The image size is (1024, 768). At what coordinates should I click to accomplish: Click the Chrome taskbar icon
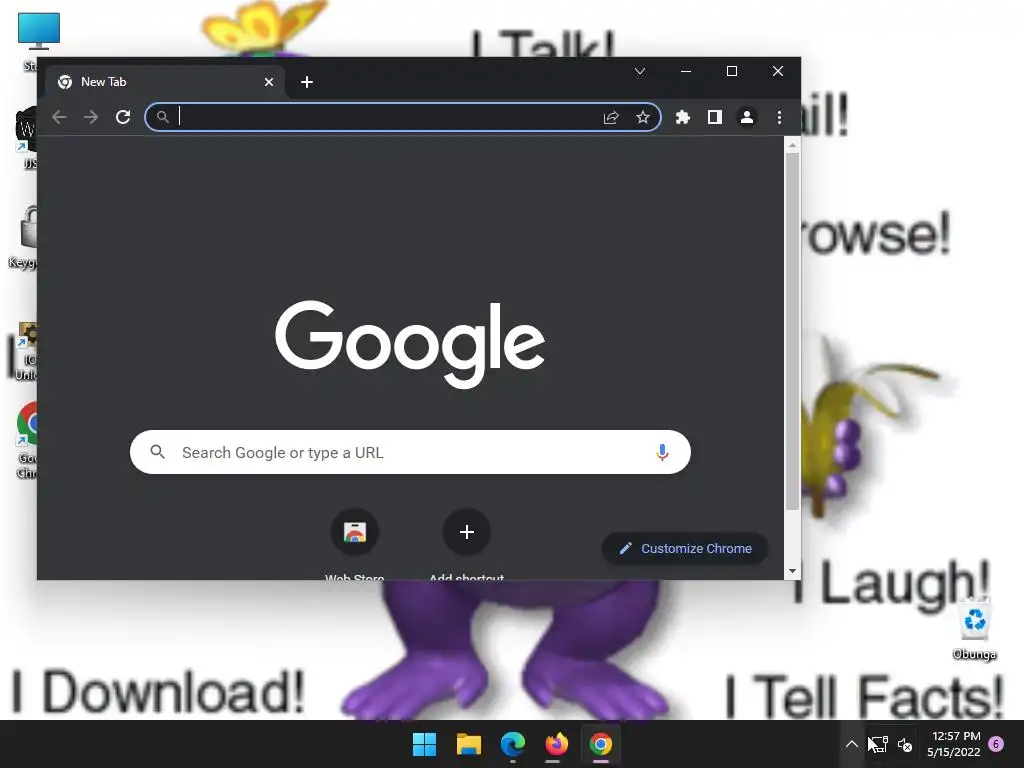(601, 744)
